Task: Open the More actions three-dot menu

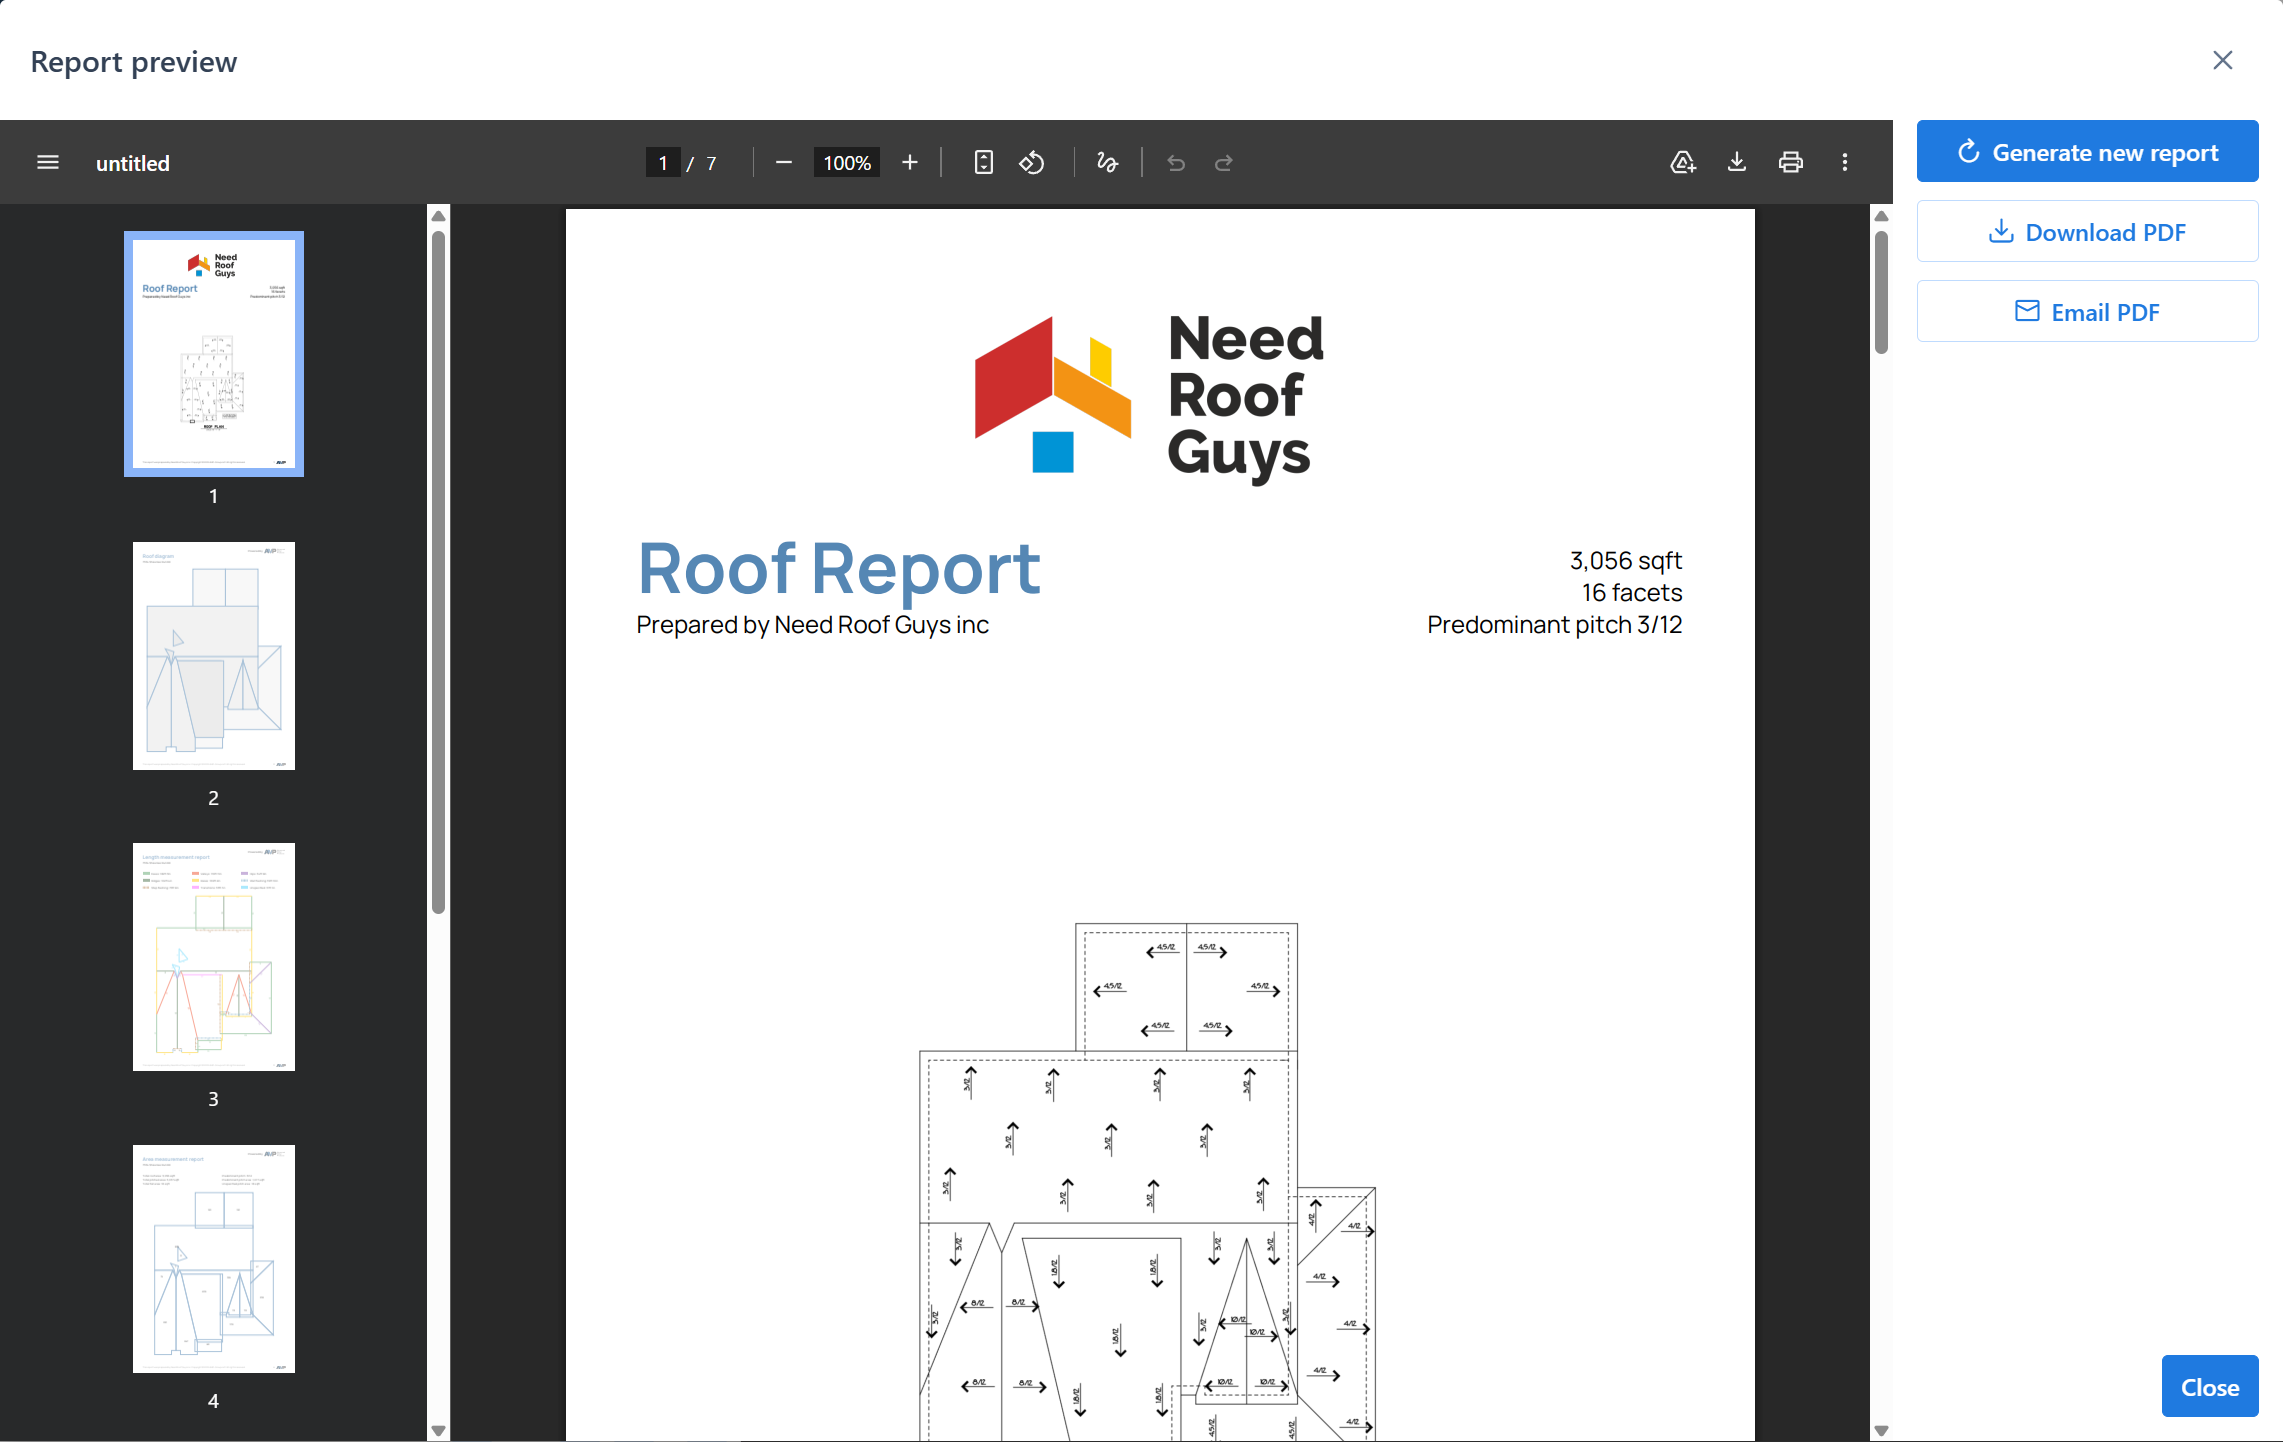Action: point(1845,163)
